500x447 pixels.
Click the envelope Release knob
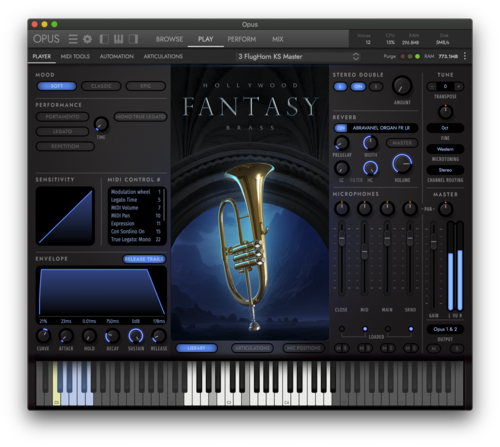(159, 336)
